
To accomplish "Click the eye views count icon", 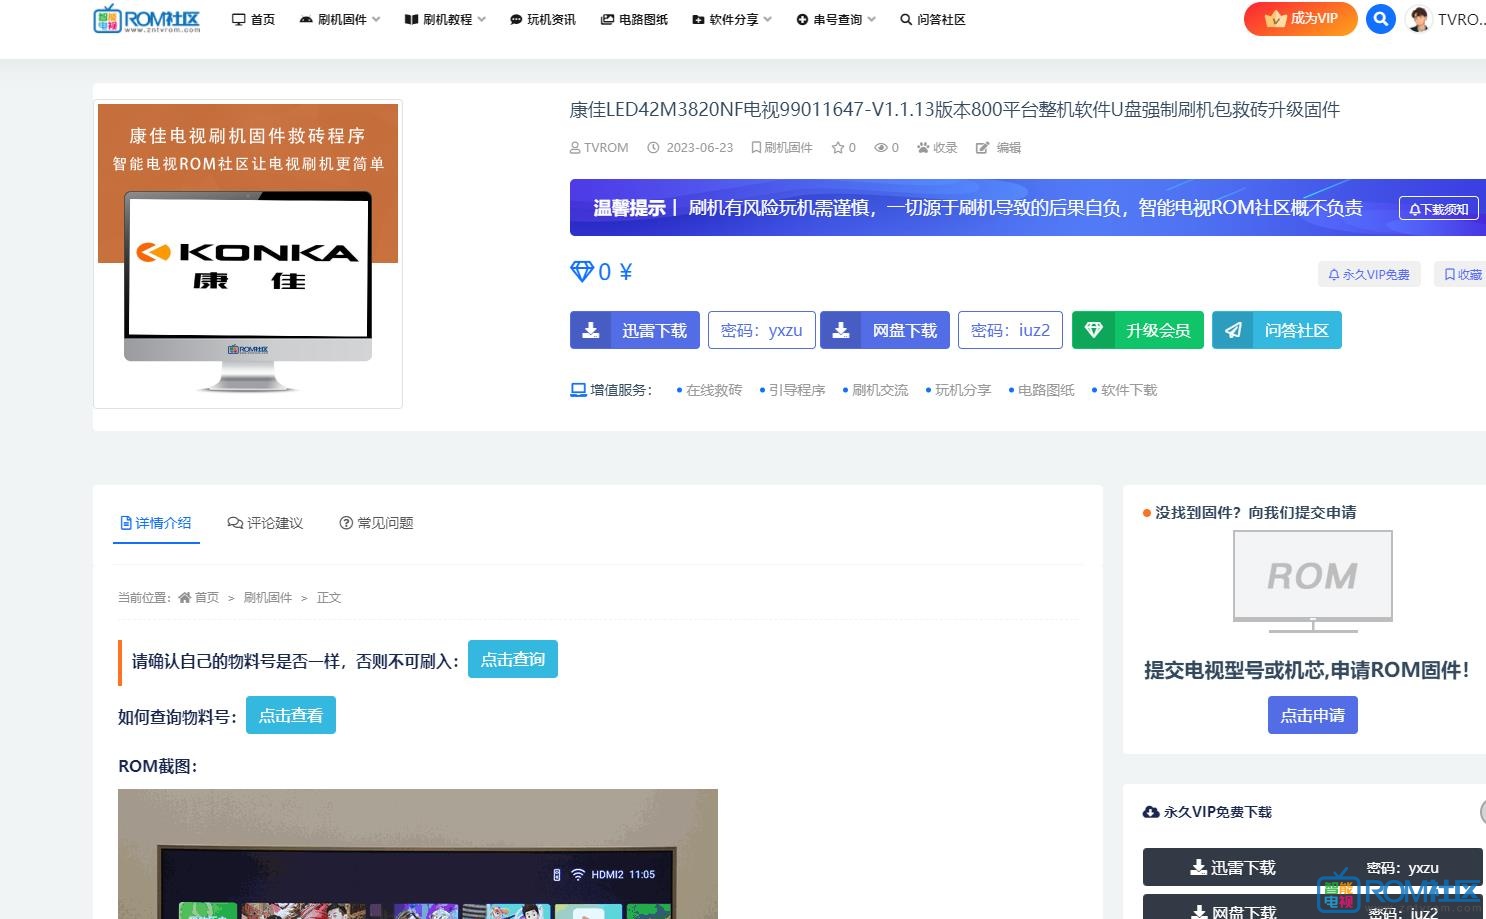I will click(881, 148).
